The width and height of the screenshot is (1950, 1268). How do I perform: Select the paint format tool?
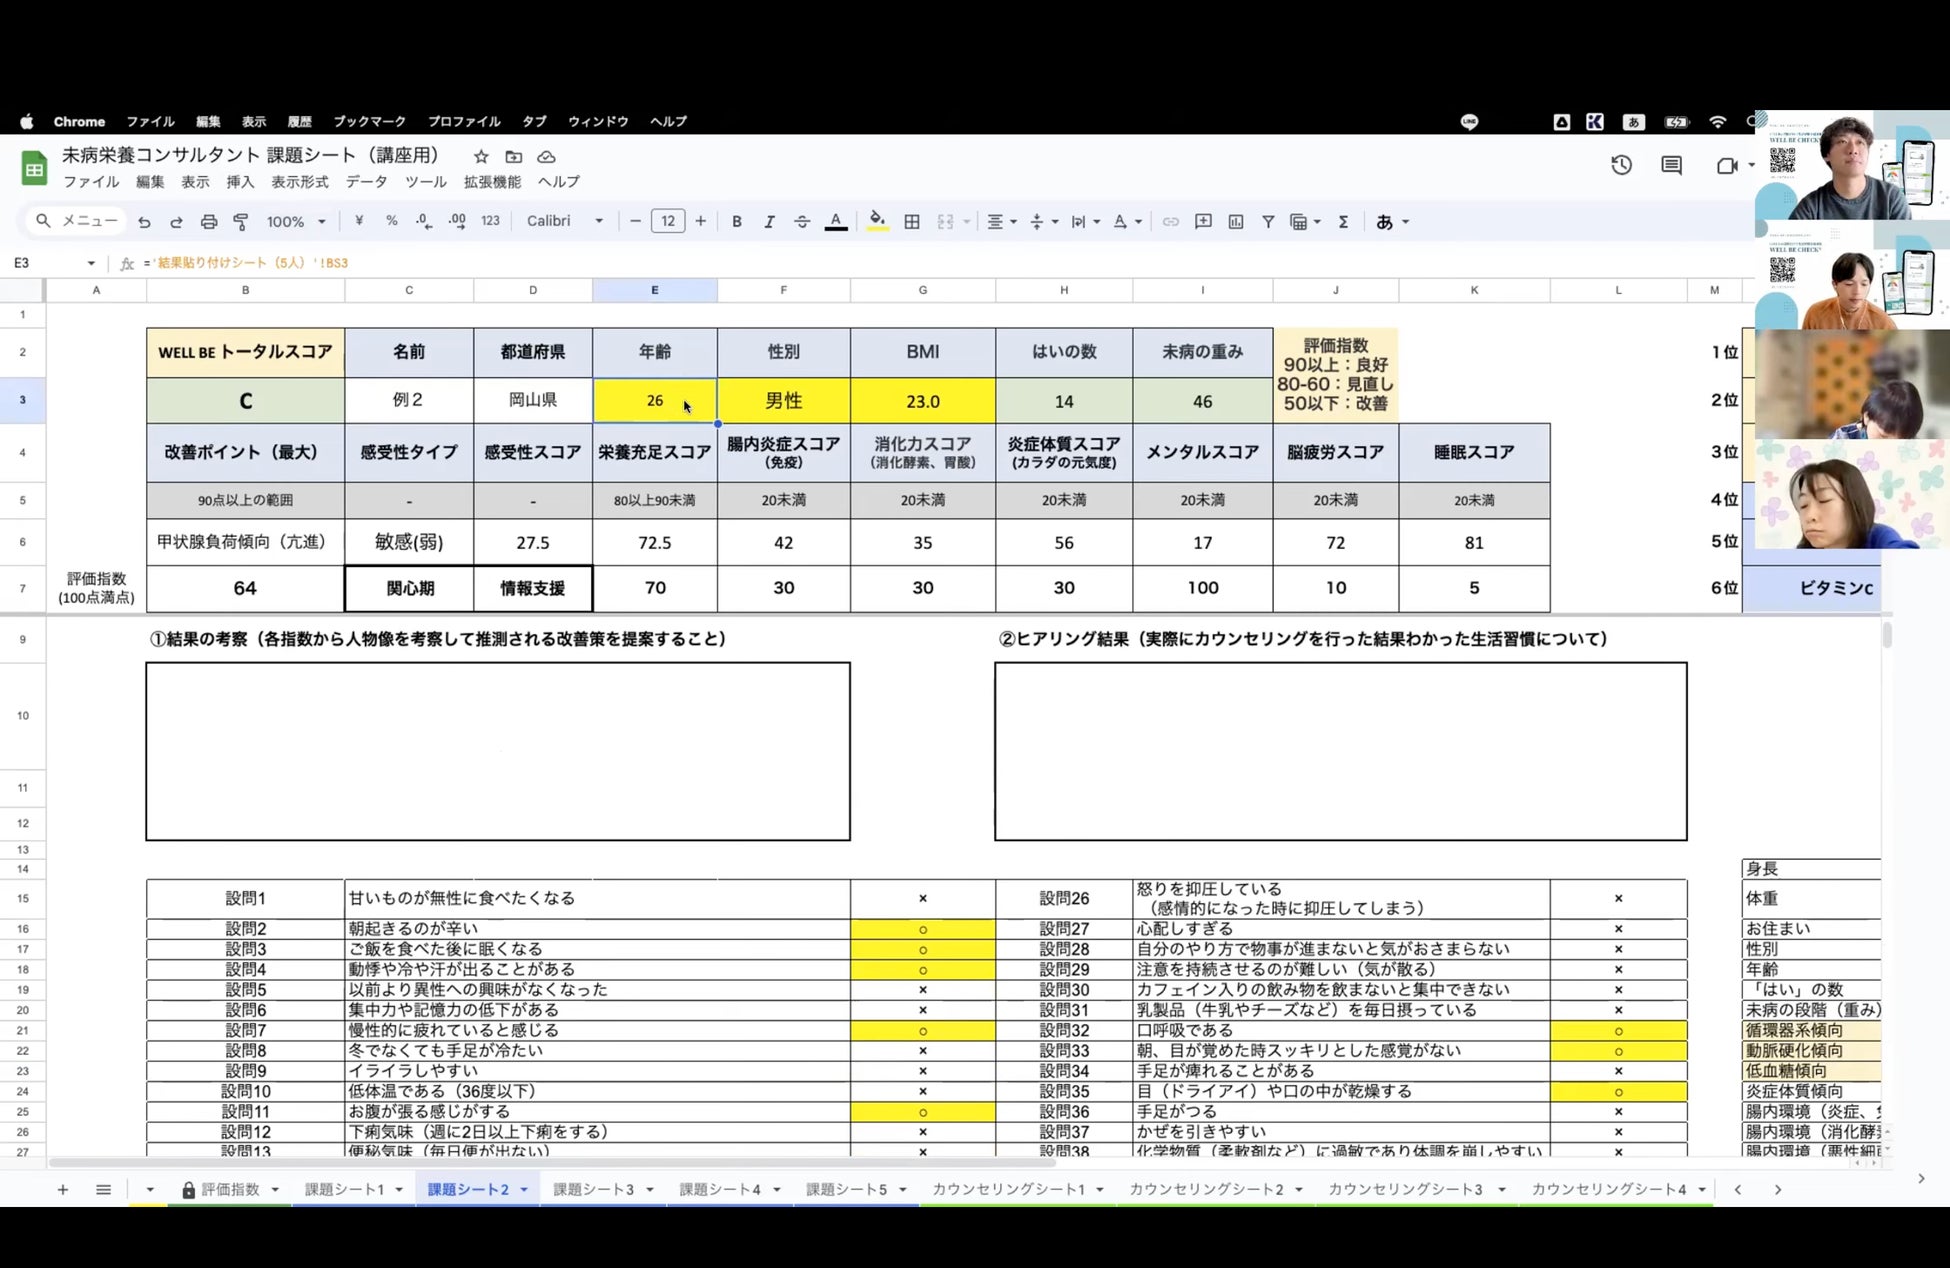click(x=241, y=222)
